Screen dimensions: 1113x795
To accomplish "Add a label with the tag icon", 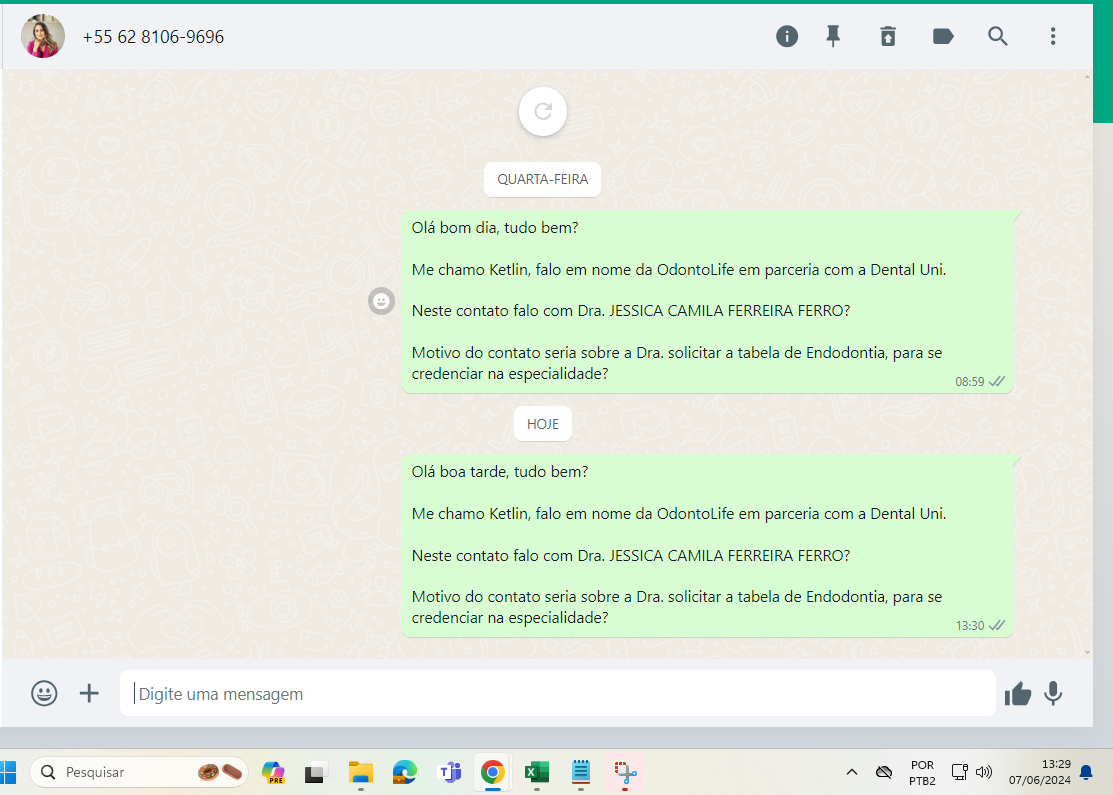I will point(943,36).
